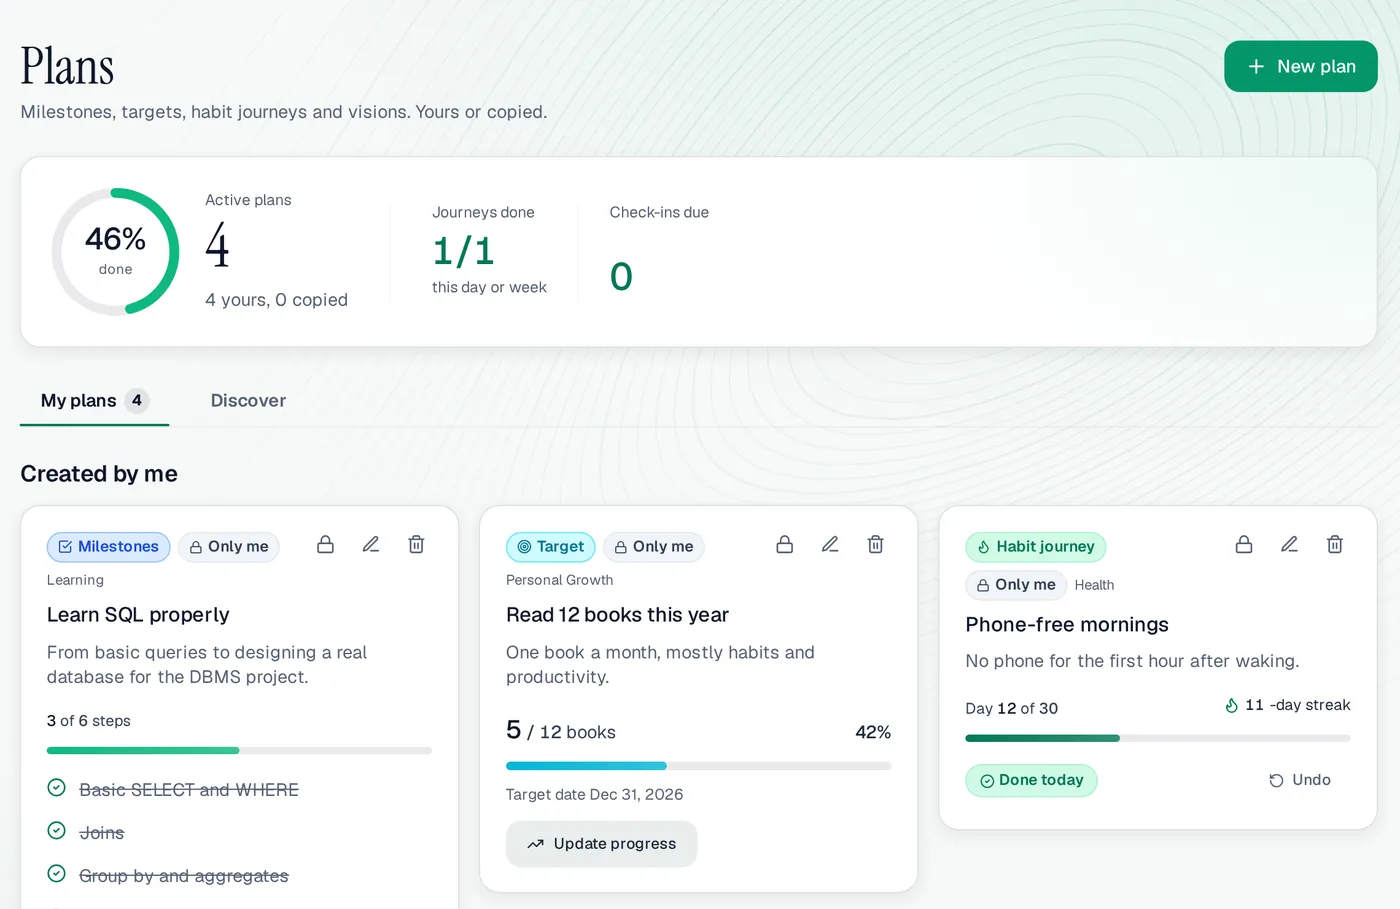Screen dimensions: 1400x909
Task: Click the Read 12 books progress bar
Action: 698,766
